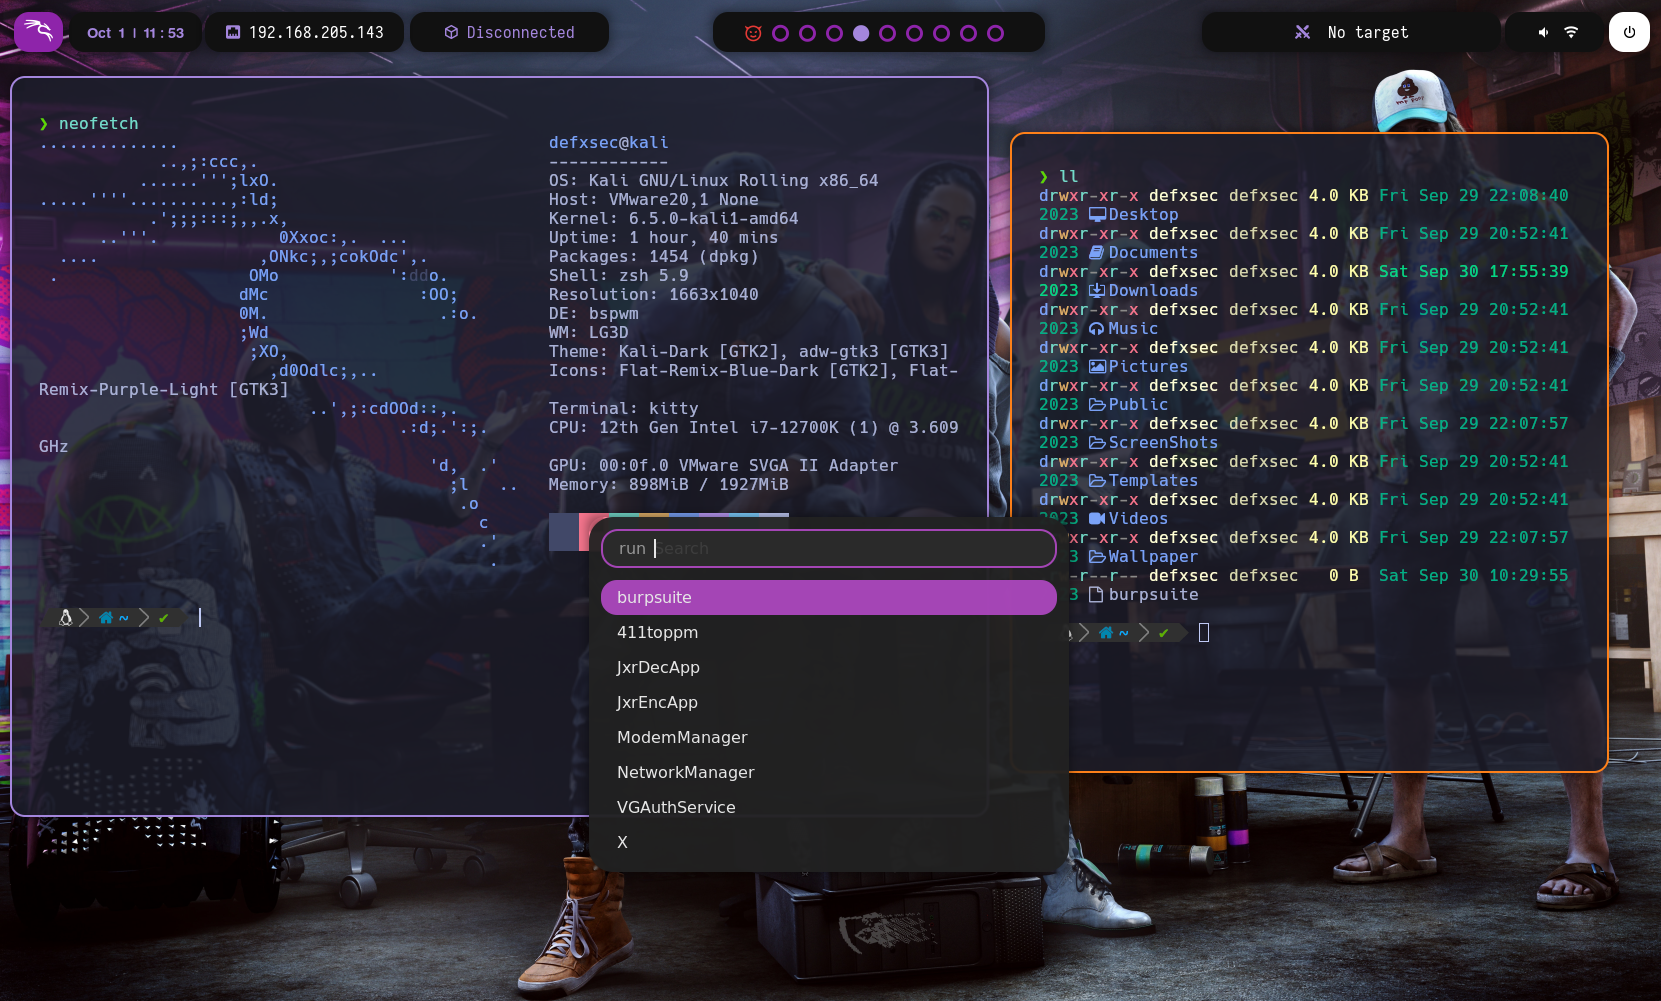Click the folder icon next to Wallpaper
The height and width of the screenshot is (1001, 1661).
coord(1097,556)
